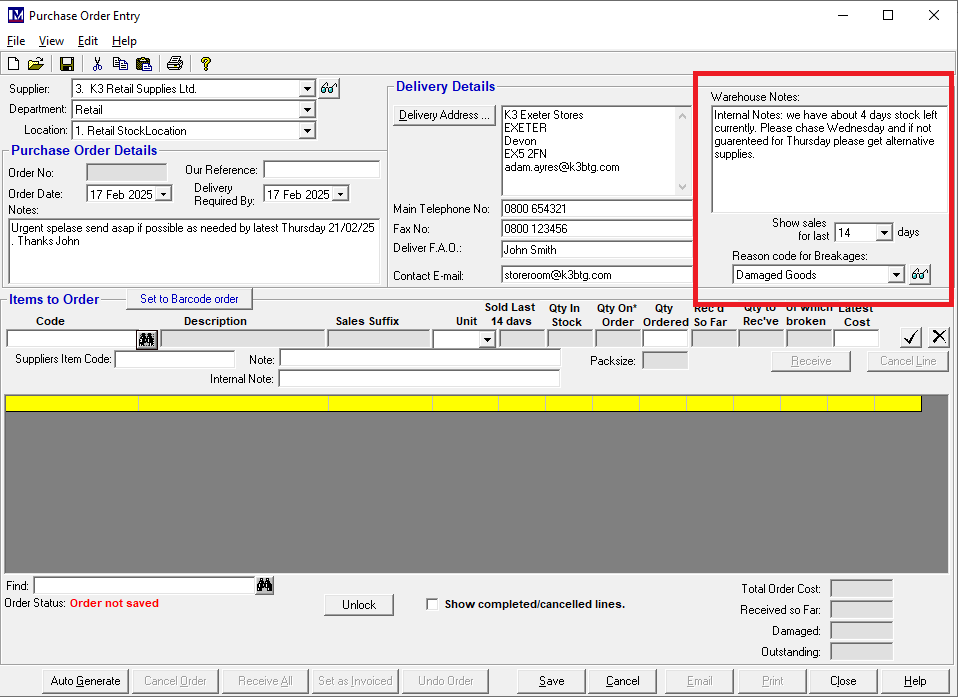Click into the Our Reference field
Viewport: 959px width, 698px height.
coord(321,170)
